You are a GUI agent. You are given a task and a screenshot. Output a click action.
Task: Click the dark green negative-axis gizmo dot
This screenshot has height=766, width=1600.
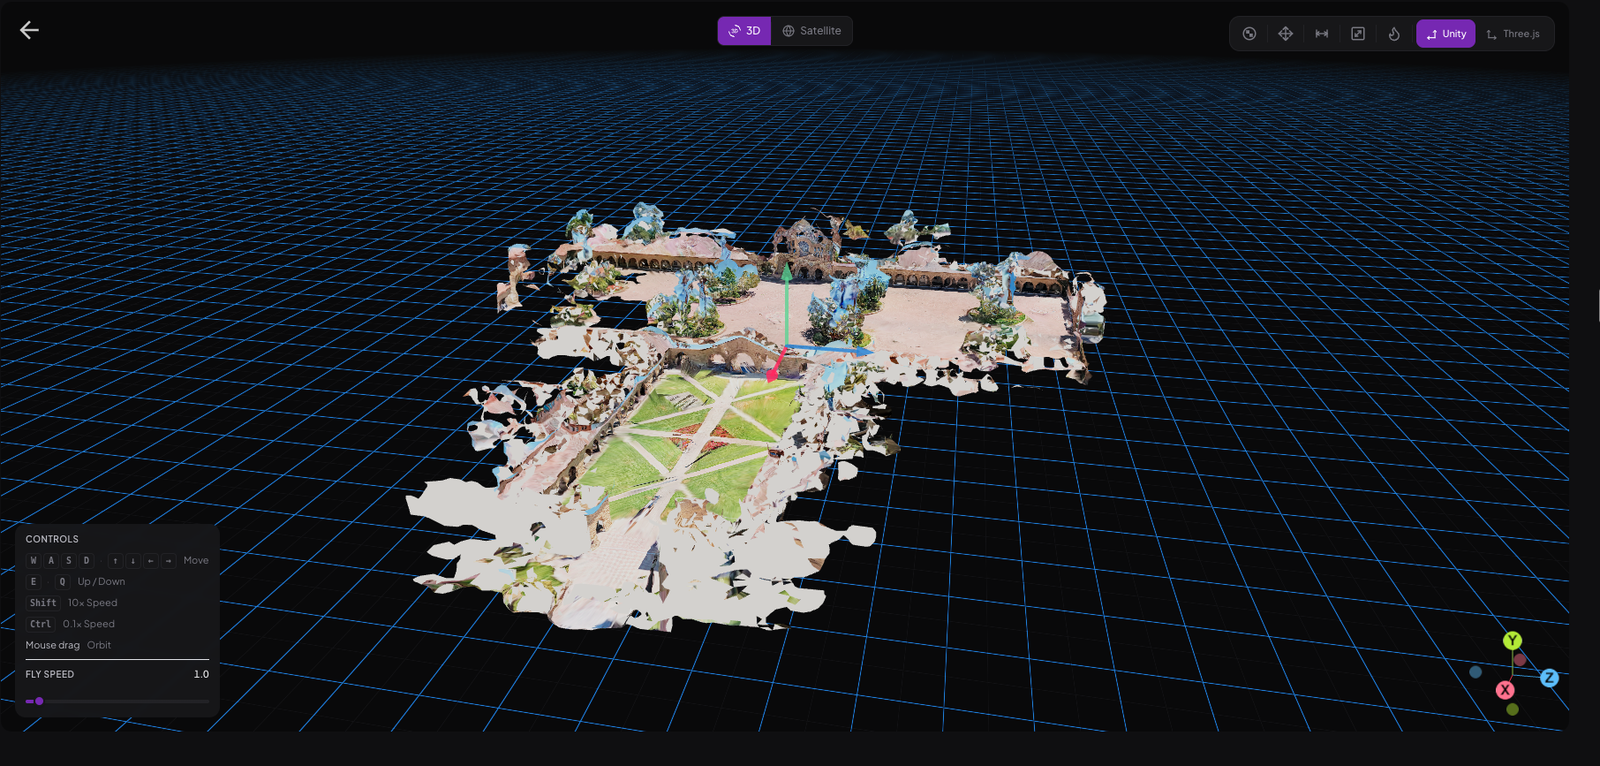click(x=1512, y=709)
